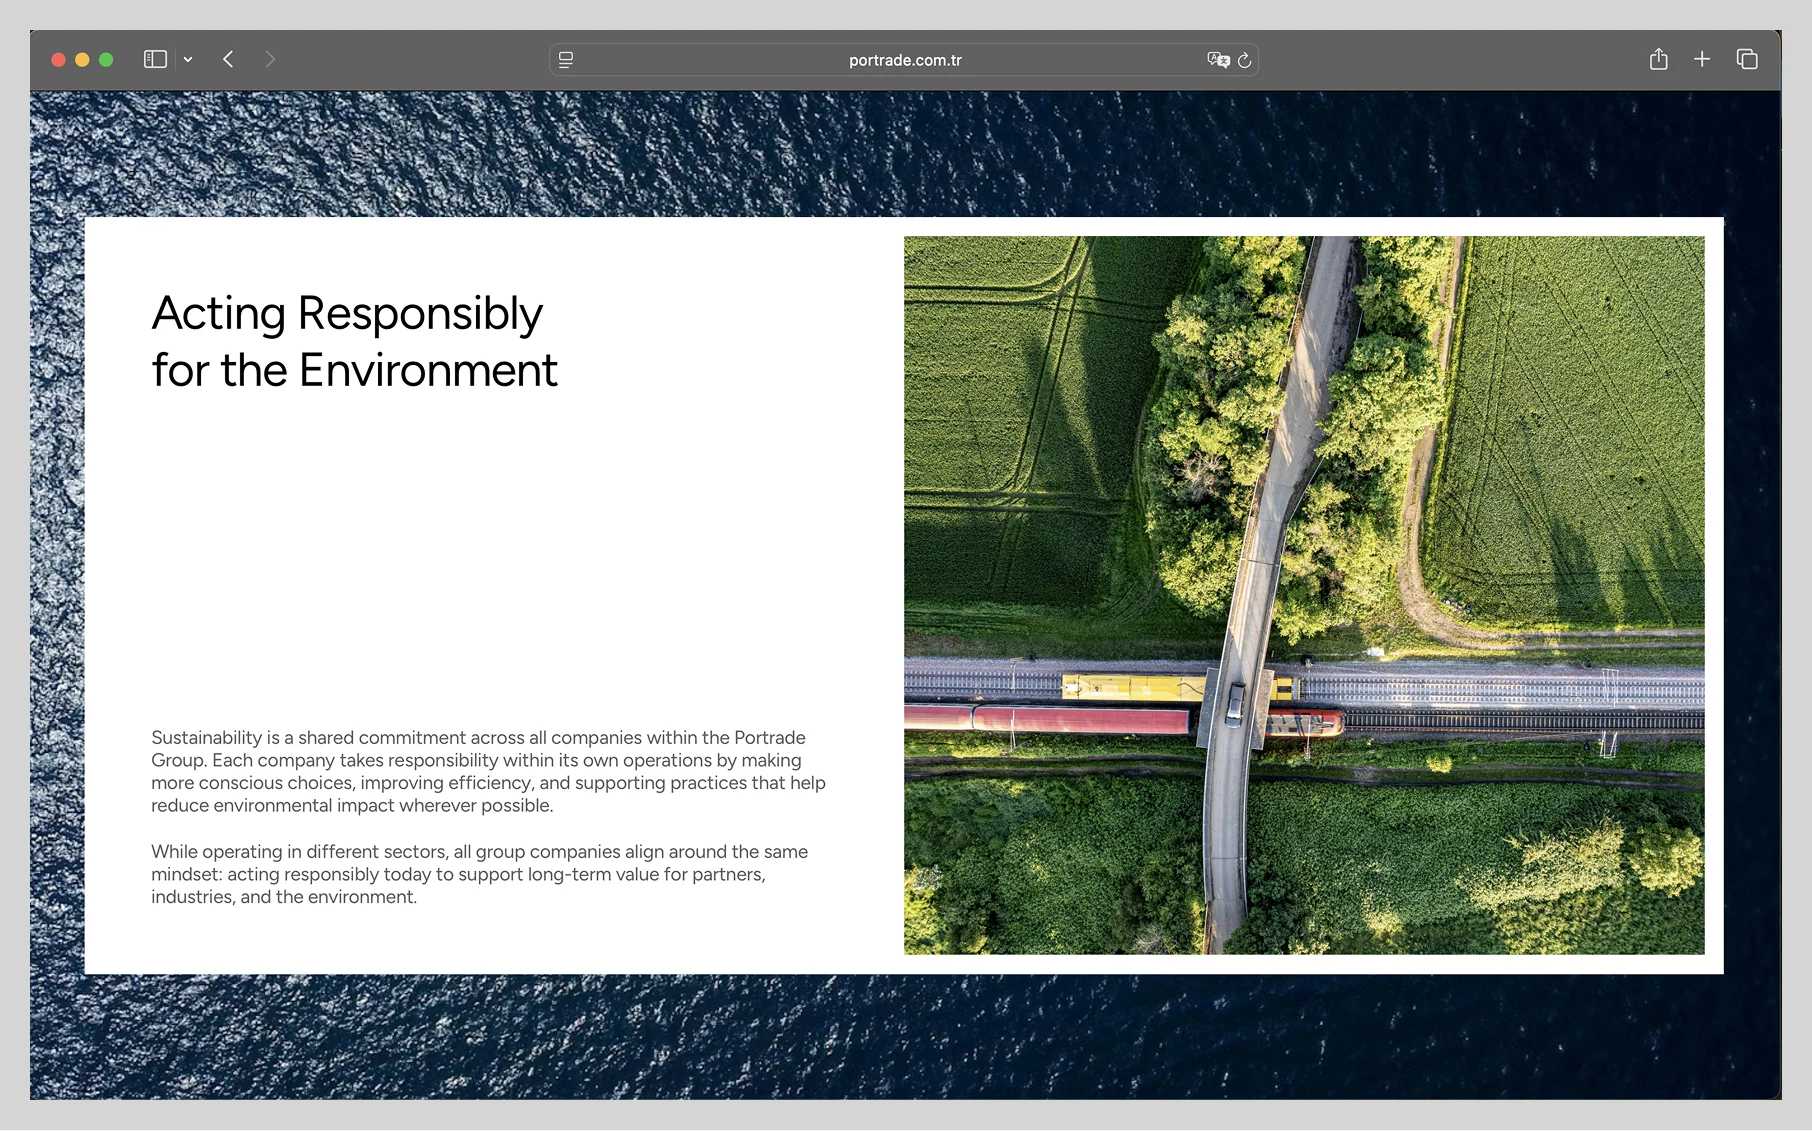Enter full screen with the green button
Screen dimensions: 1812x1131
tap(106, 60)
